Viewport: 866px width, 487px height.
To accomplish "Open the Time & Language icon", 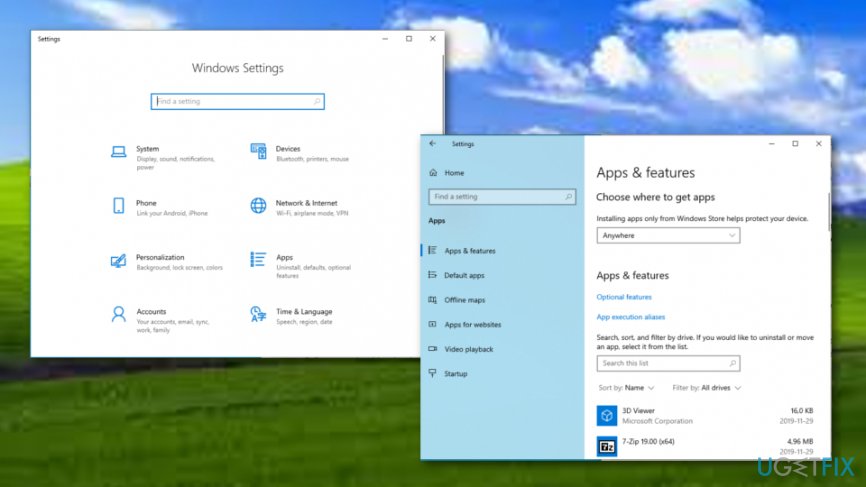I will pos(258,314).
